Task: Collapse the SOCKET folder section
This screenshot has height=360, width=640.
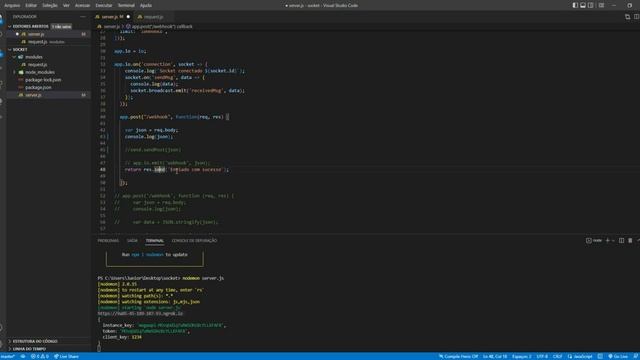Action: click(20, 49)
